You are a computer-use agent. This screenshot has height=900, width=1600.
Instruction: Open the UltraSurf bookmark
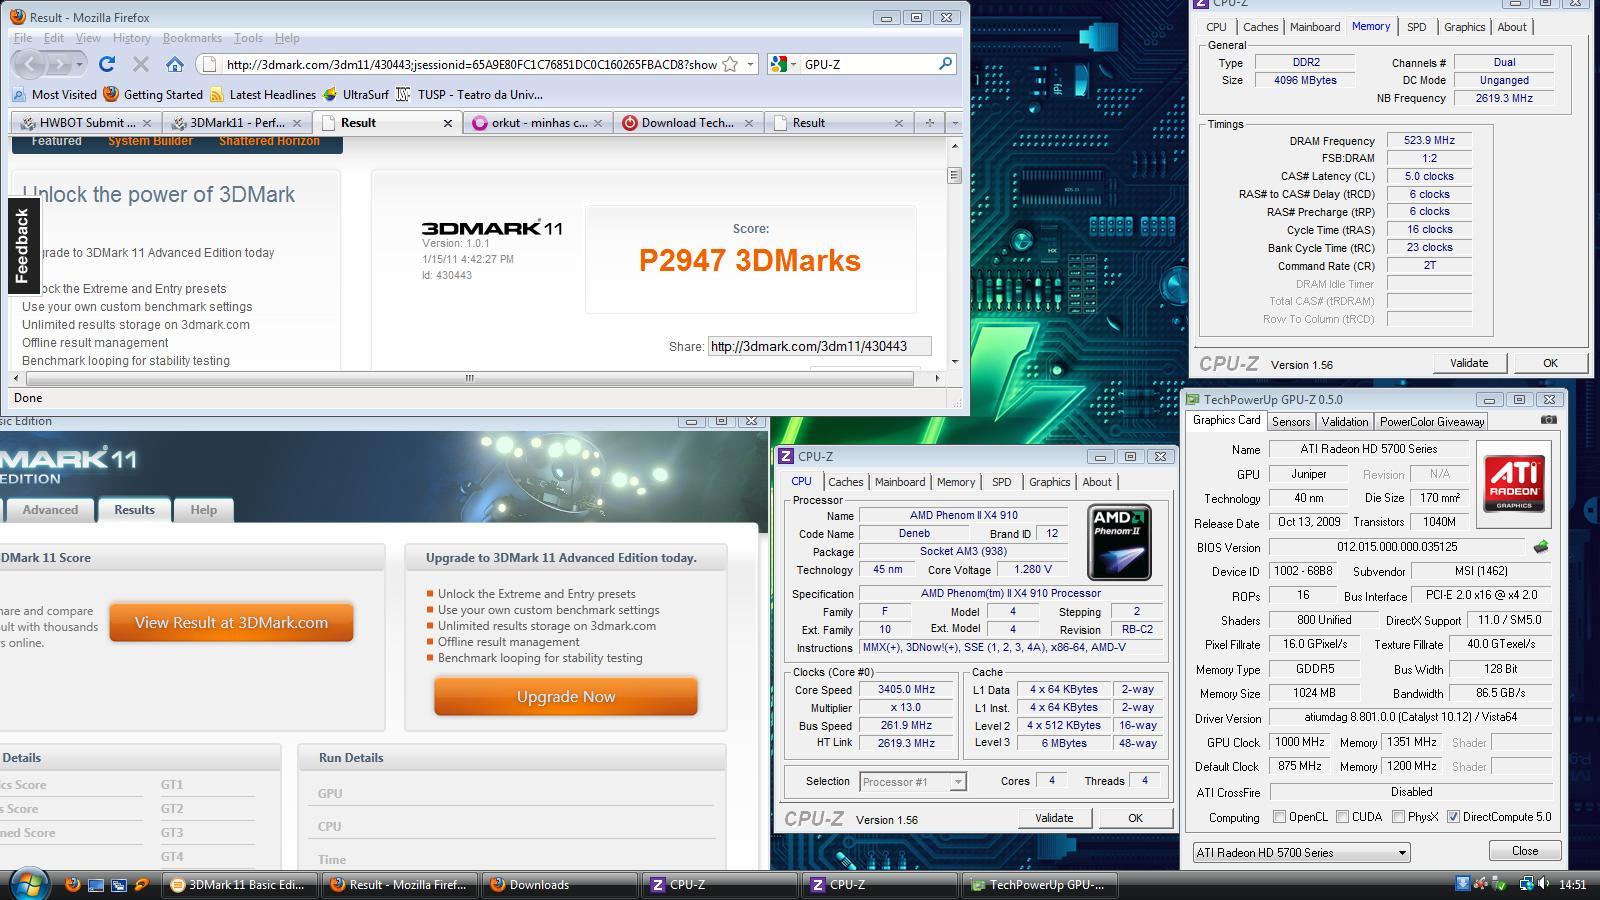[355, 95]
